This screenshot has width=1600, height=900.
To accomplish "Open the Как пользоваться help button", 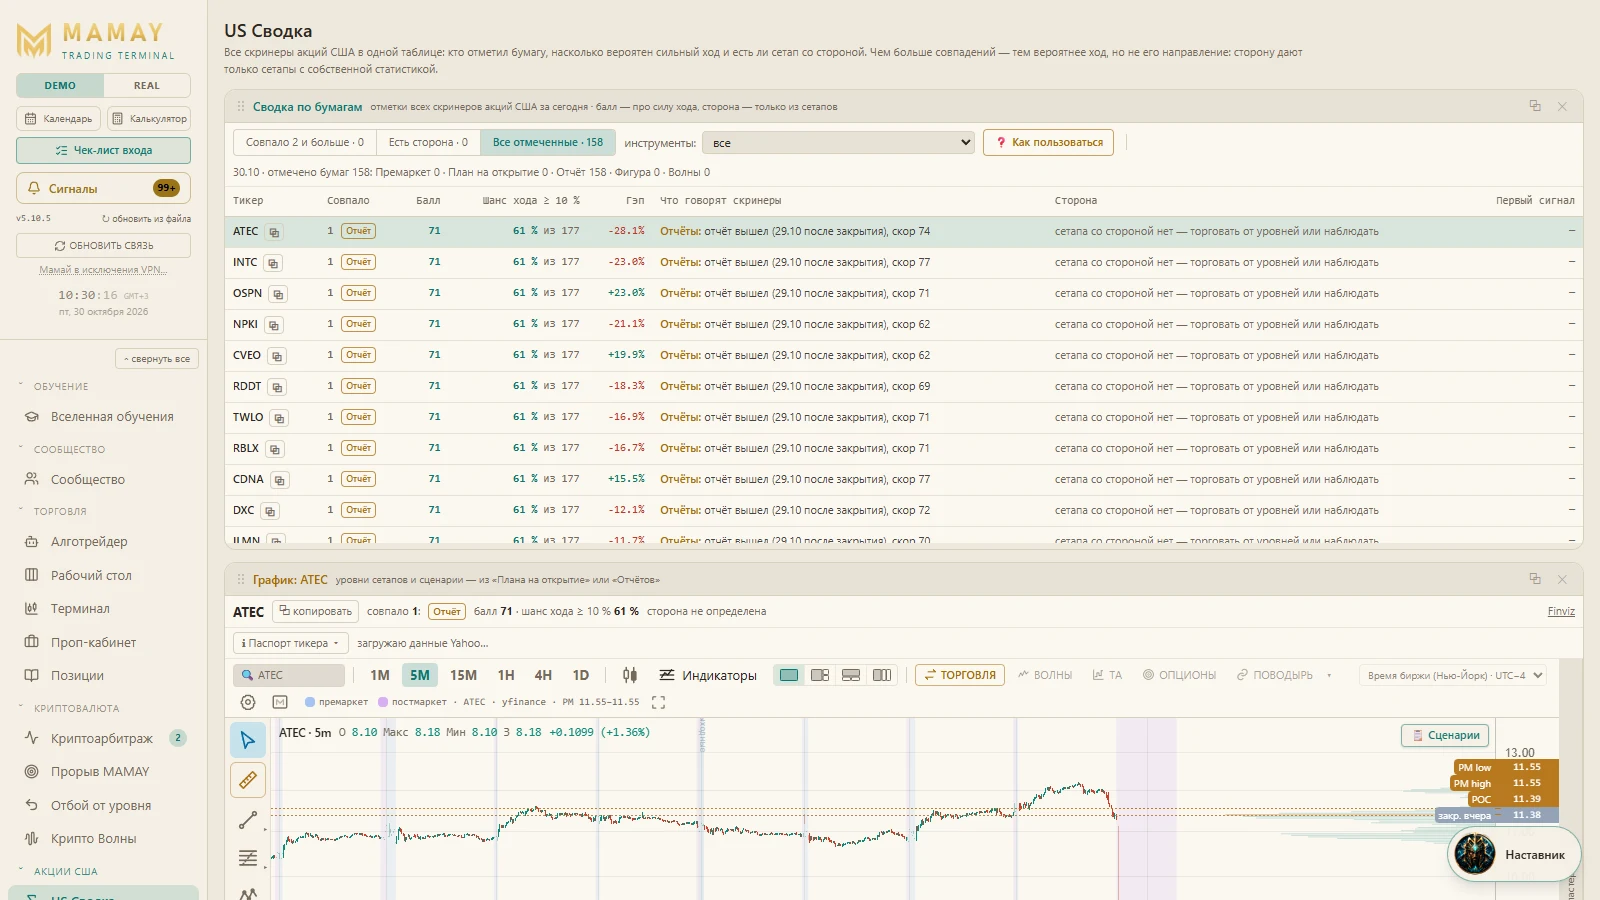I will pyautogui.click(x=1048, y=142).
